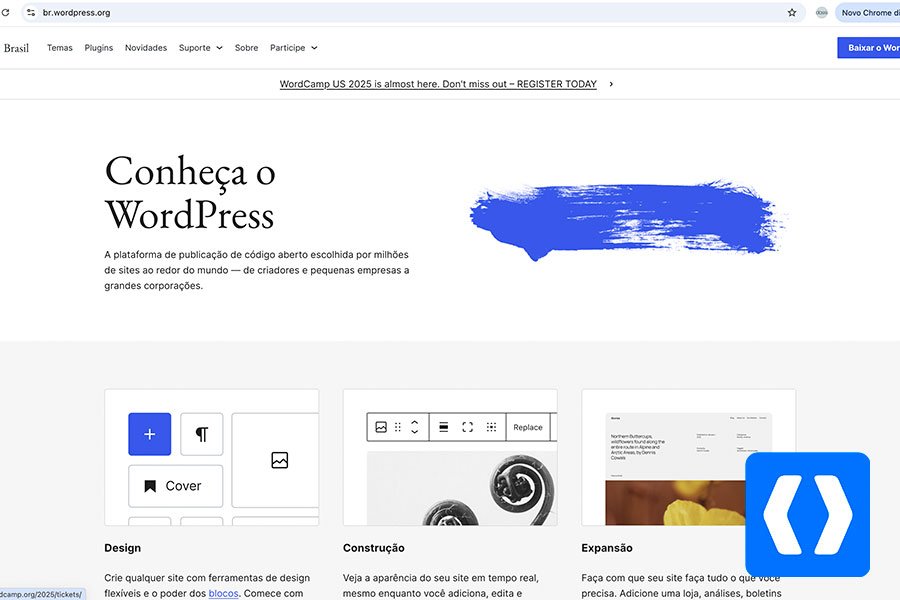Screen dimensions: 900x600
Task: Click the drag handle dots in block toolbar
Action: (398, 427)
